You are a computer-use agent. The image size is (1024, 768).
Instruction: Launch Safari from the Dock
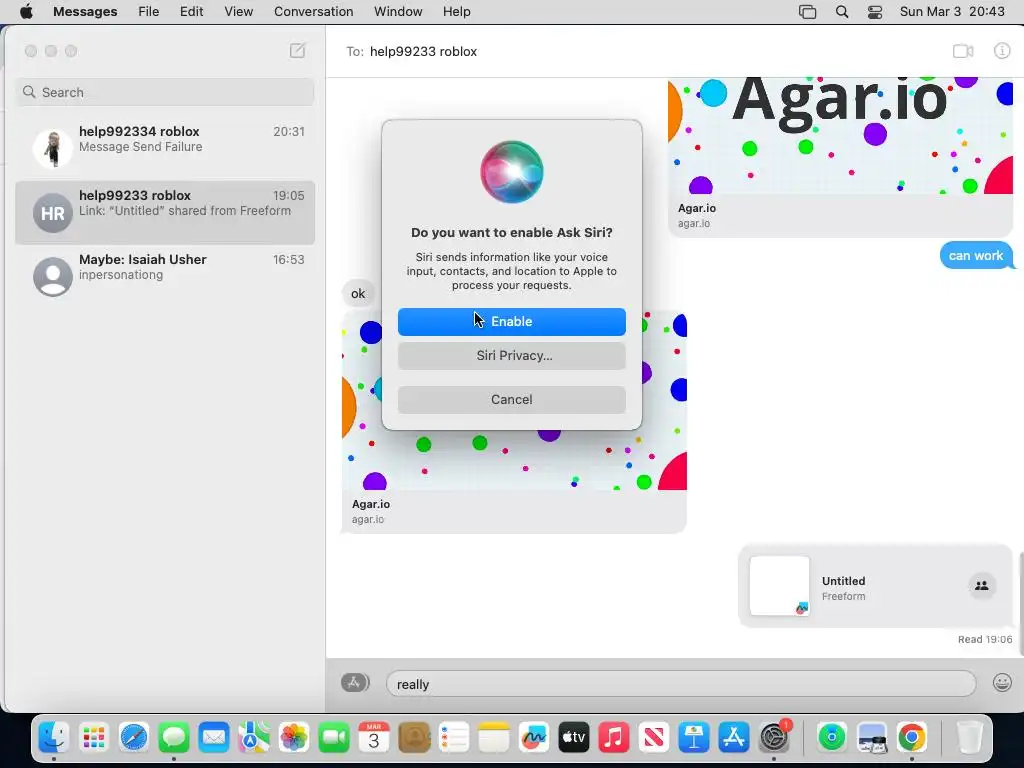point(134,738)
